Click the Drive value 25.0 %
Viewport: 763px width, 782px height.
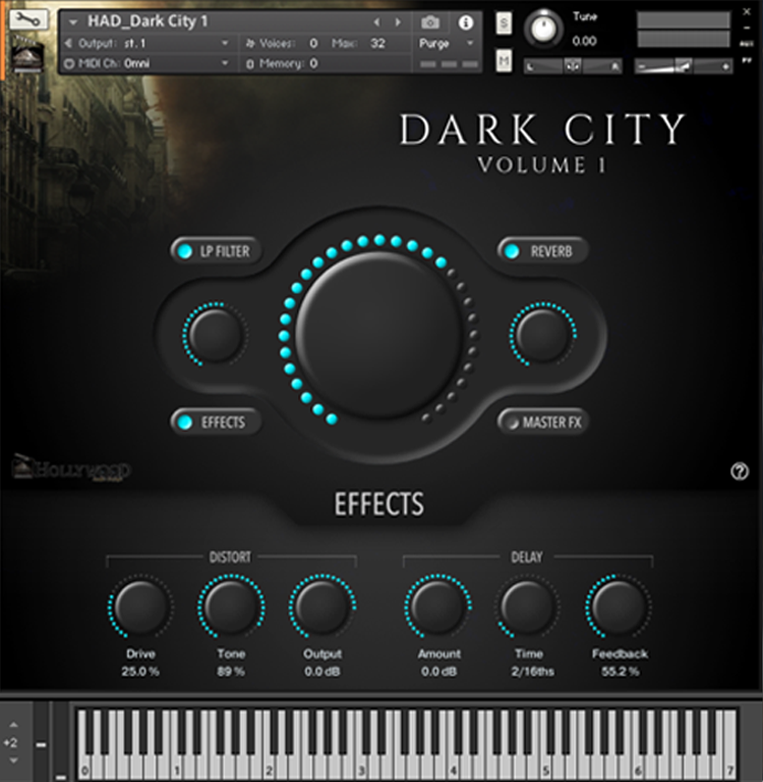click(141, 671)
